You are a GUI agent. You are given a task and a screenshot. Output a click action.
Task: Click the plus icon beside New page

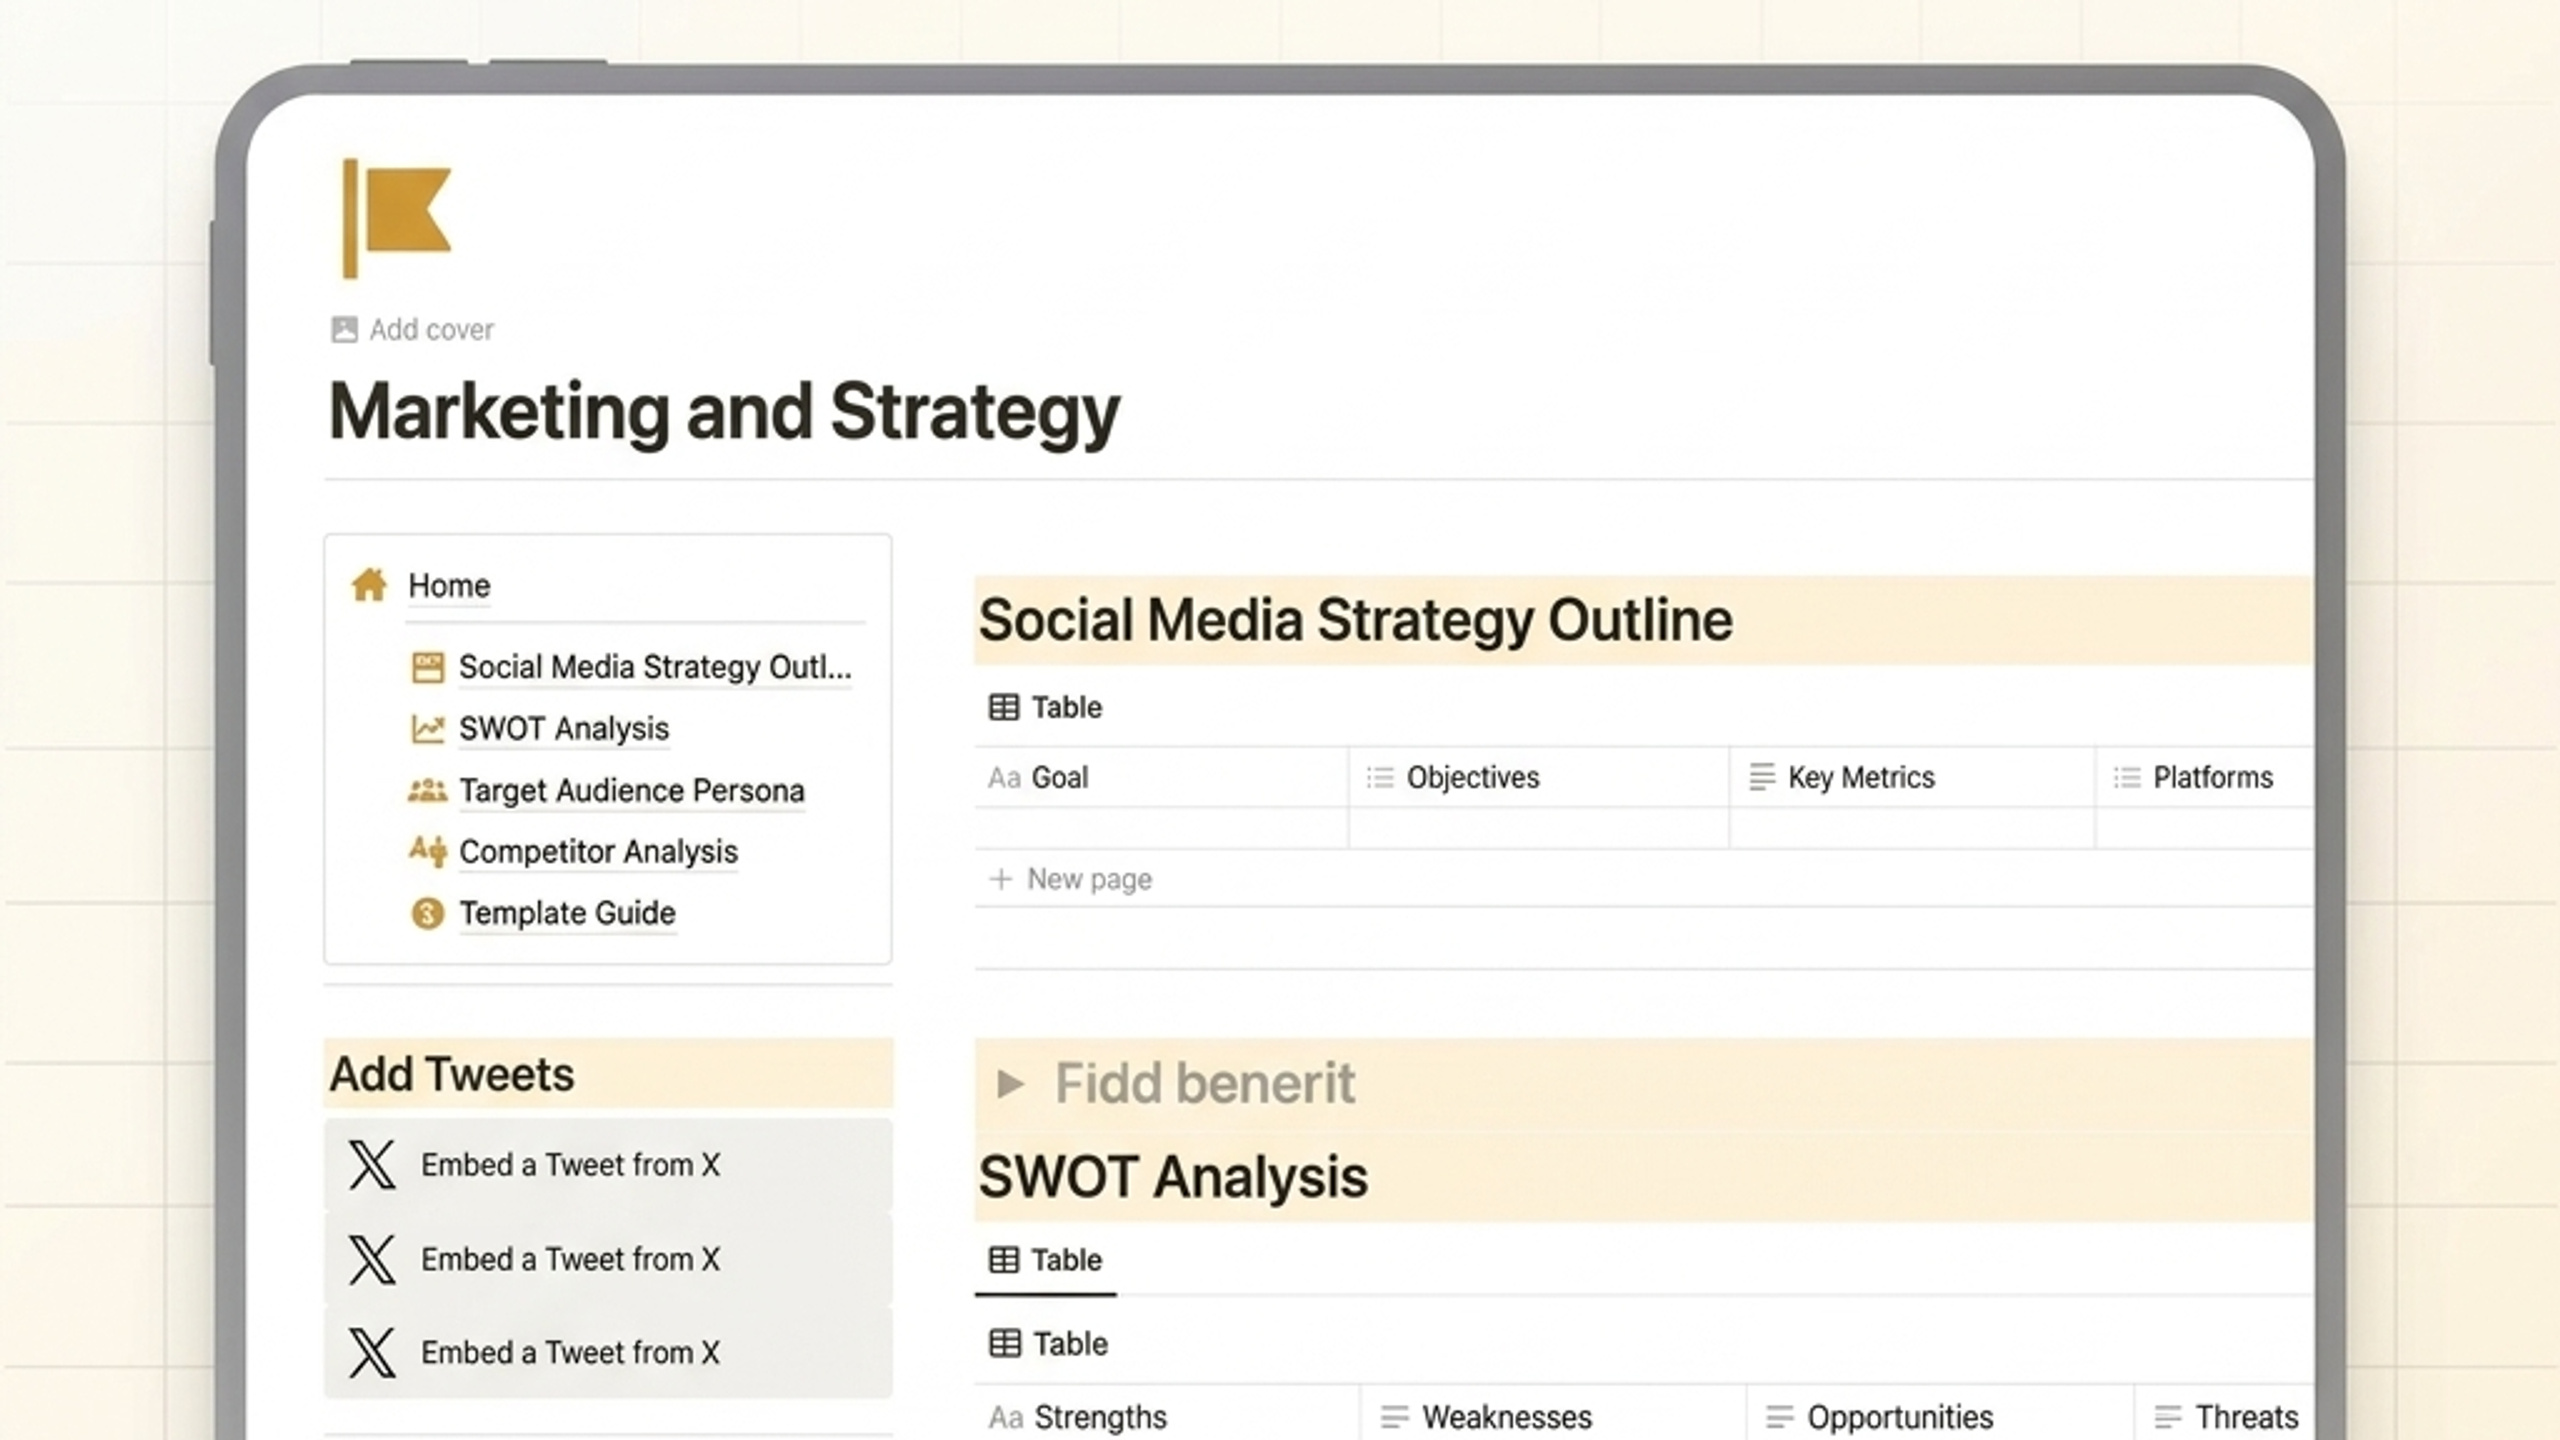[1001, 879]
